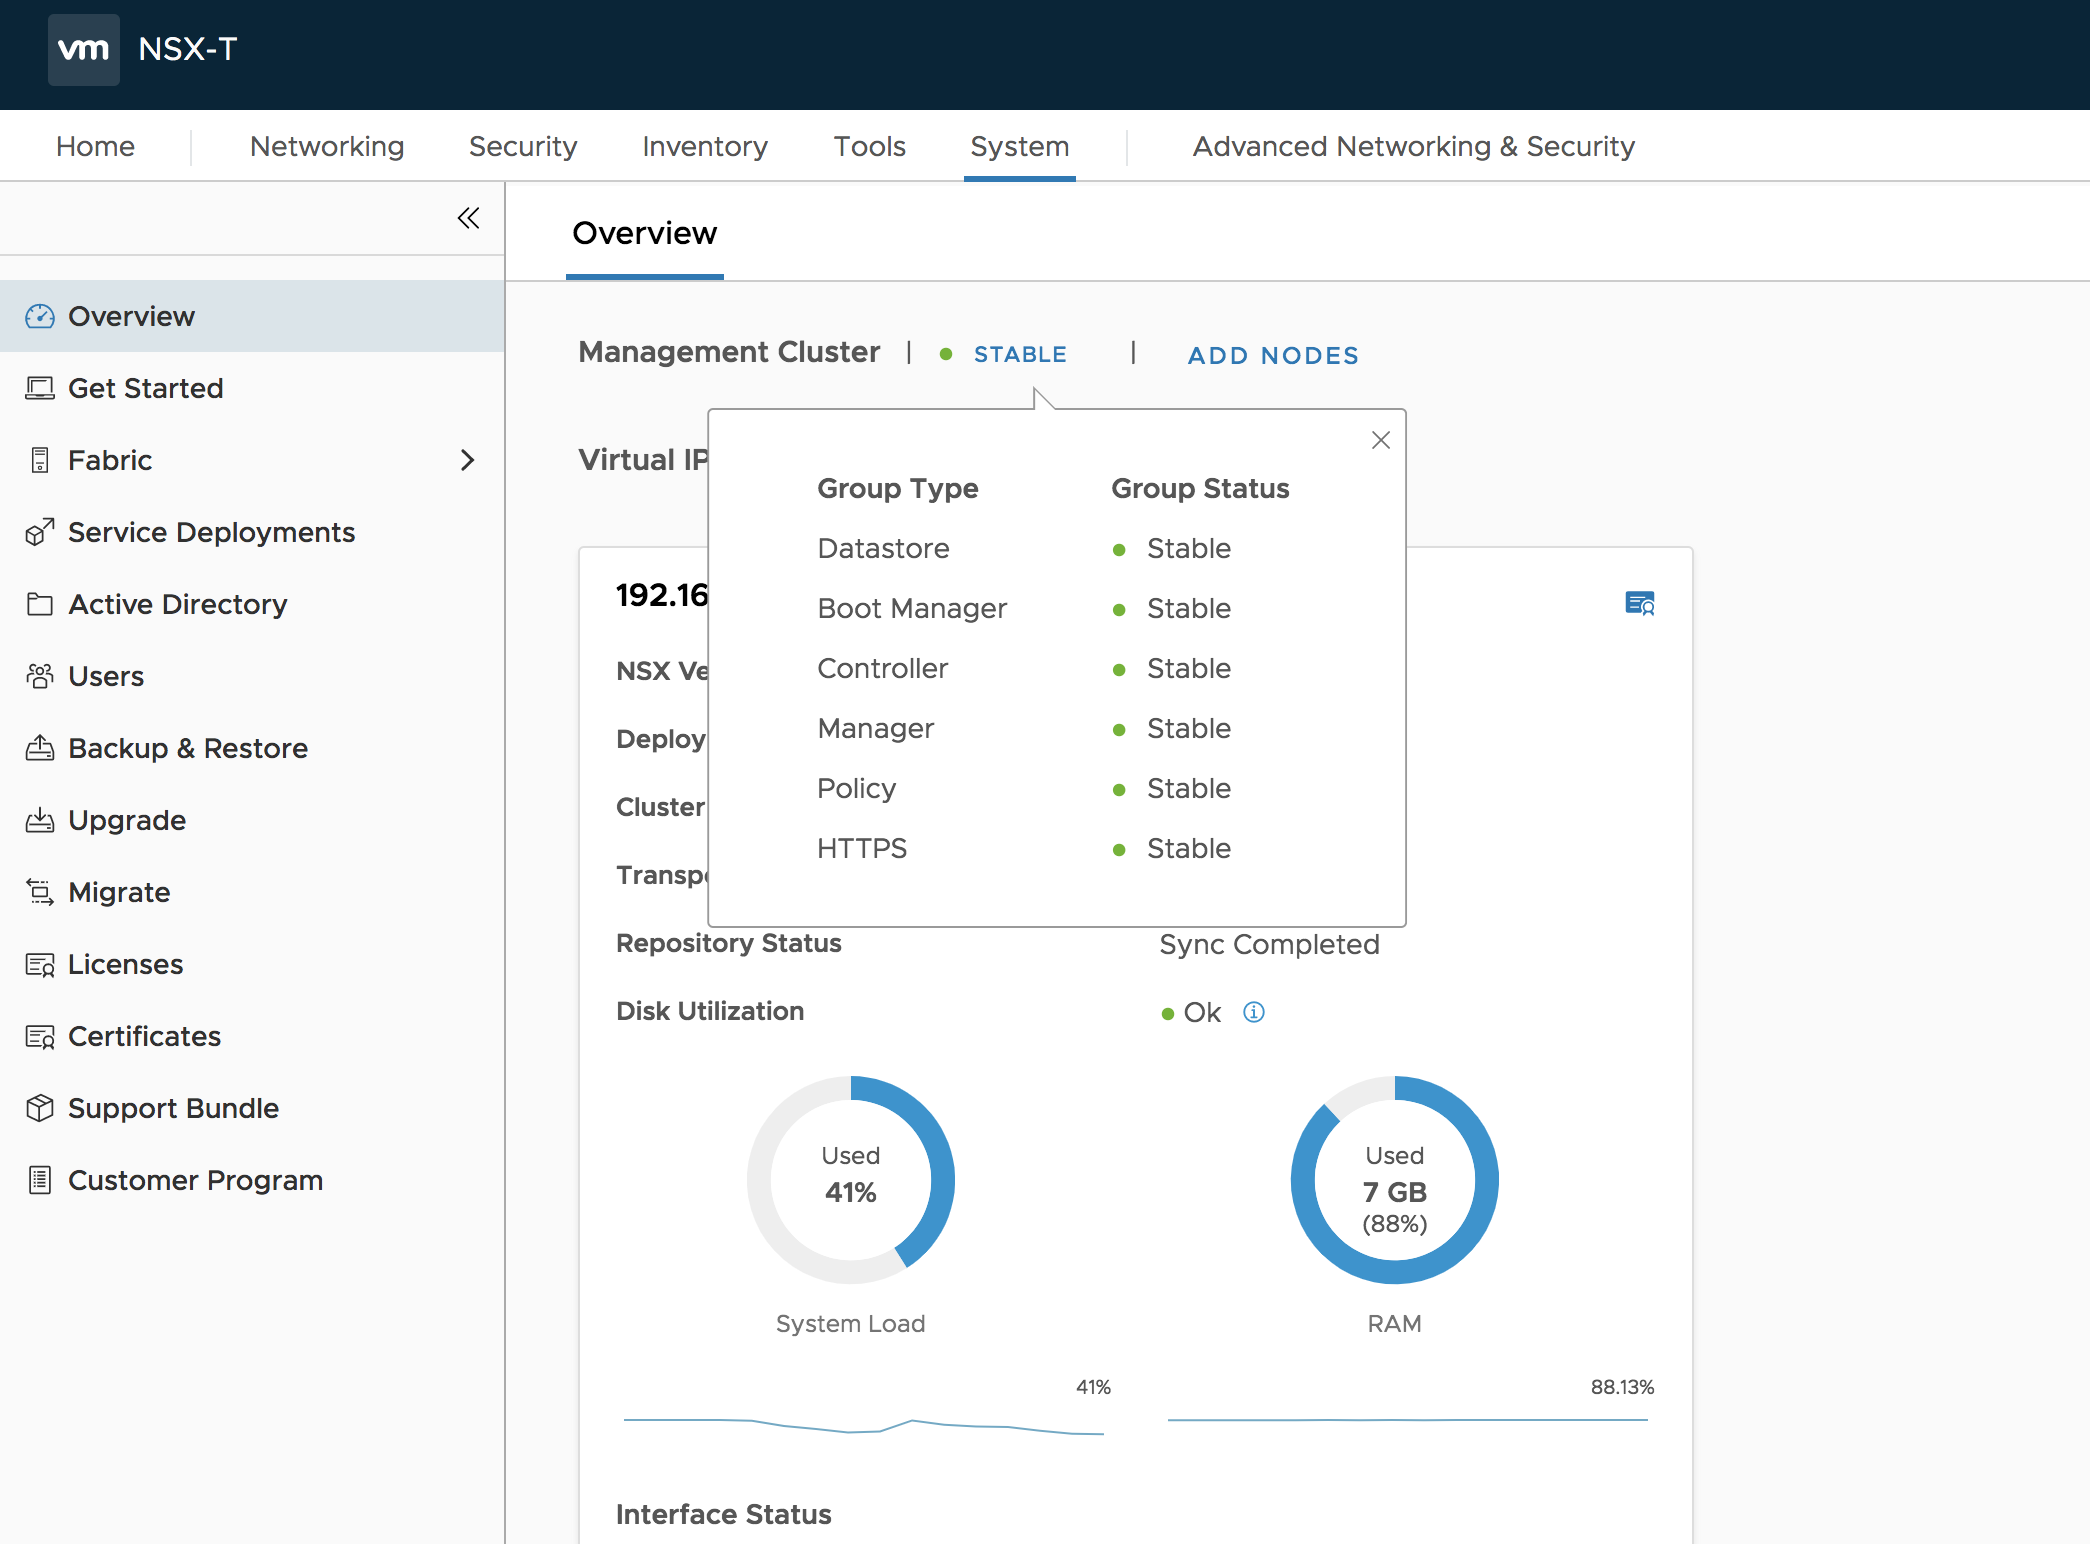Open the STABLE cluster status link

pos(1019,354)
